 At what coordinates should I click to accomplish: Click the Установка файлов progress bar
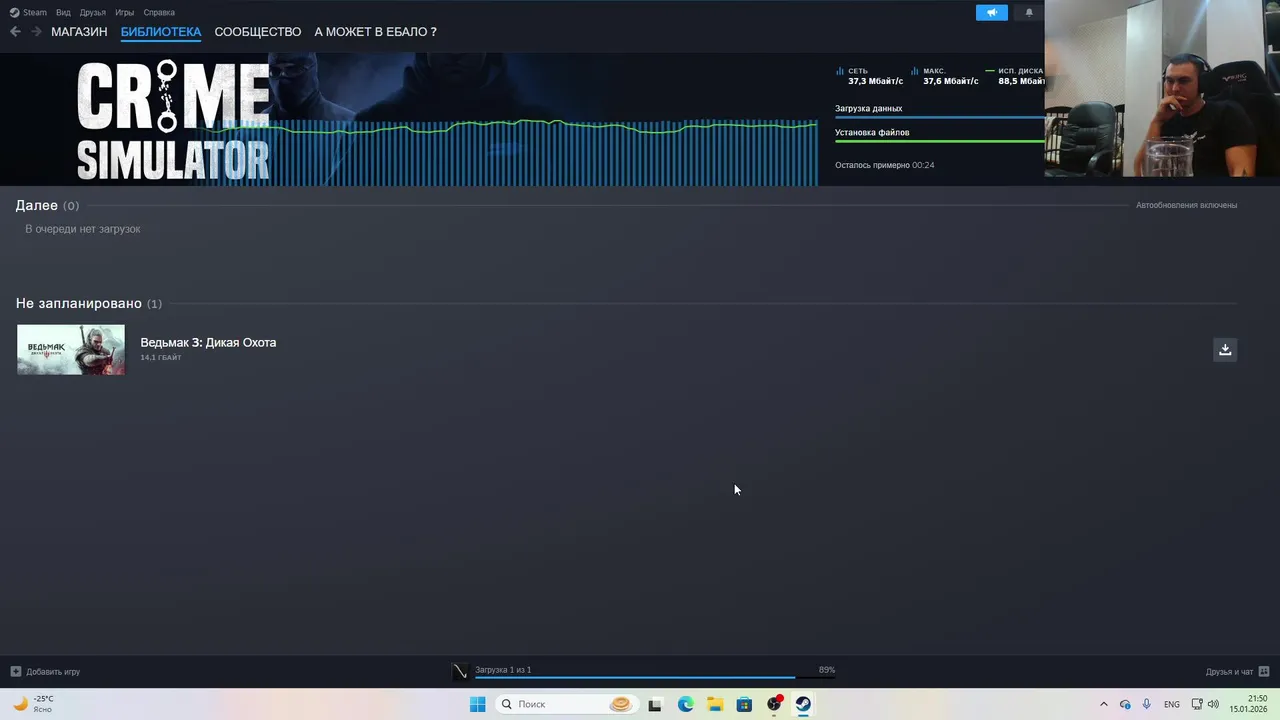coord(940,141)
